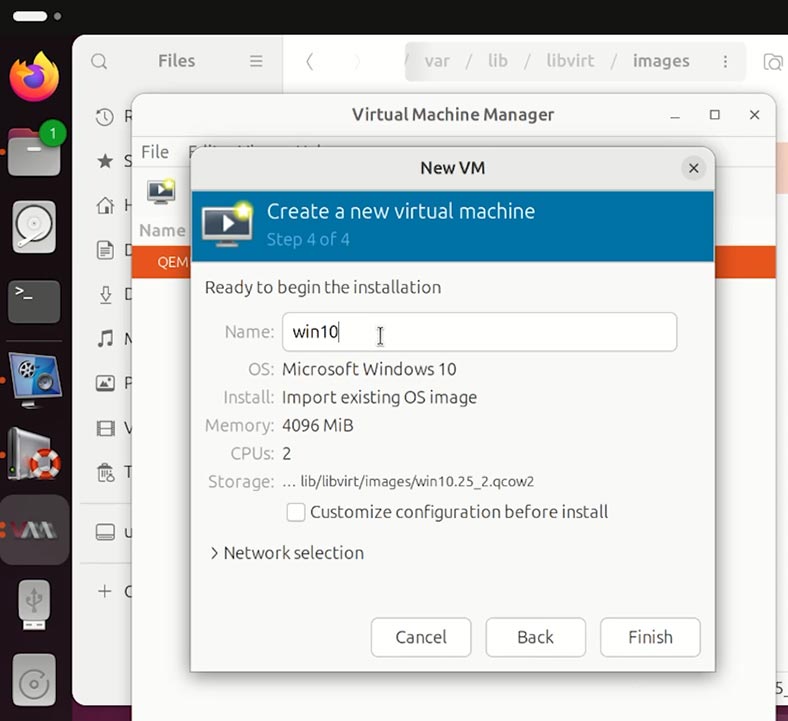Open Pictures in the Files sidebar
This screenshot has height=721, width=788.
105,383
